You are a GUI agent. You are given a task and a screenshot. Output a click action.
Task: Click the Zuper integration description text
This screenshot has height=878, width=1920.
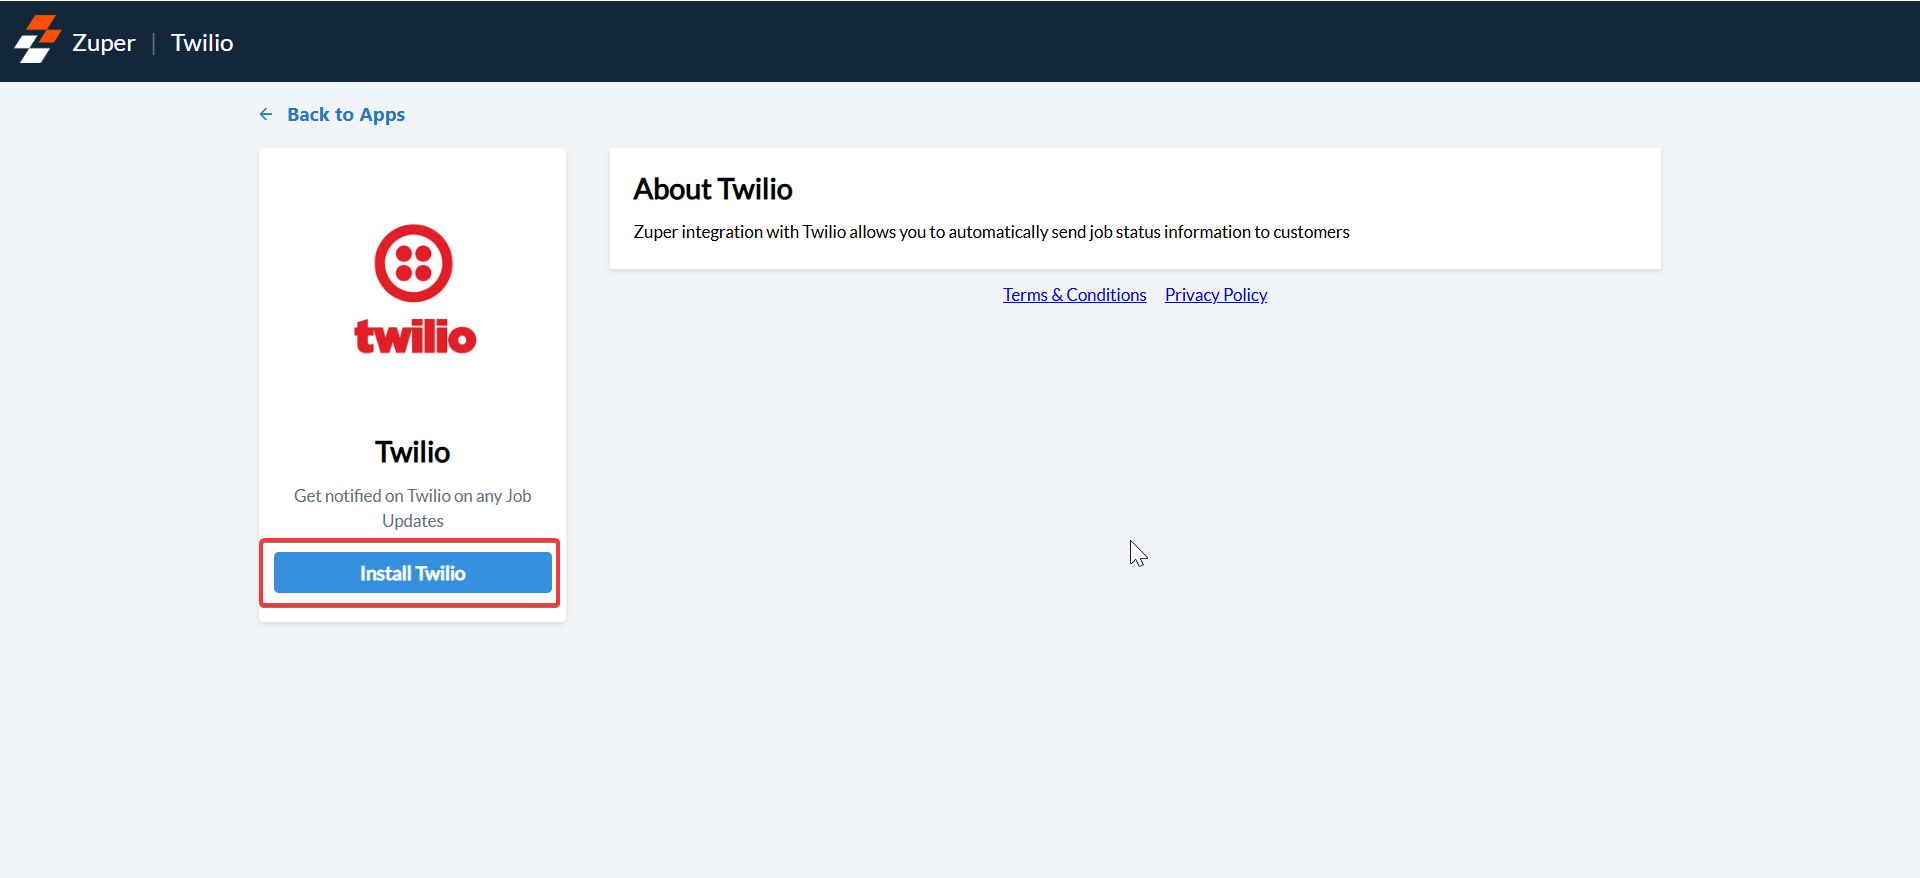click(x=991, y=232)
